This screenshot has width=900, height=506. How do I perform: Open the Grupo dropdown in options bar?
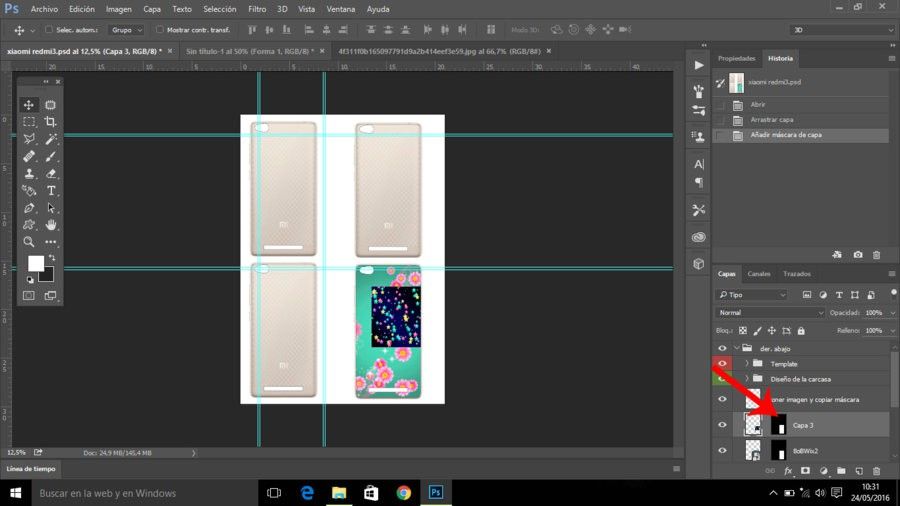click(x=126, y=30)
